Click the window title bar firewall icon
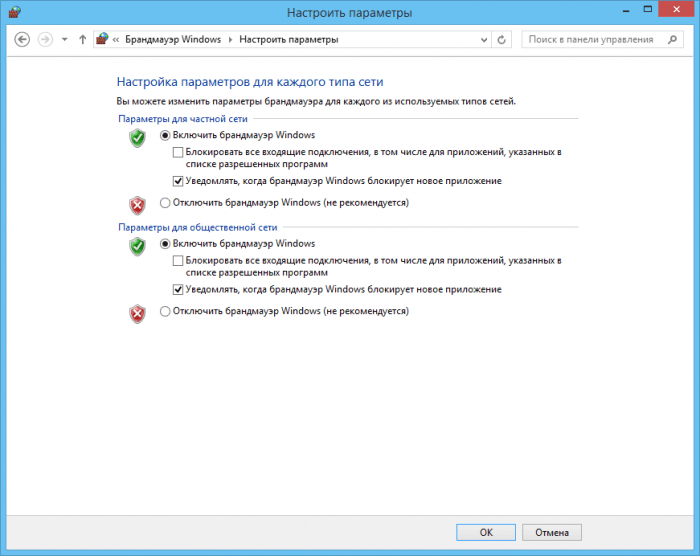Image resolution: width=700 pixels, height=556 pixels. click(15, 12)
